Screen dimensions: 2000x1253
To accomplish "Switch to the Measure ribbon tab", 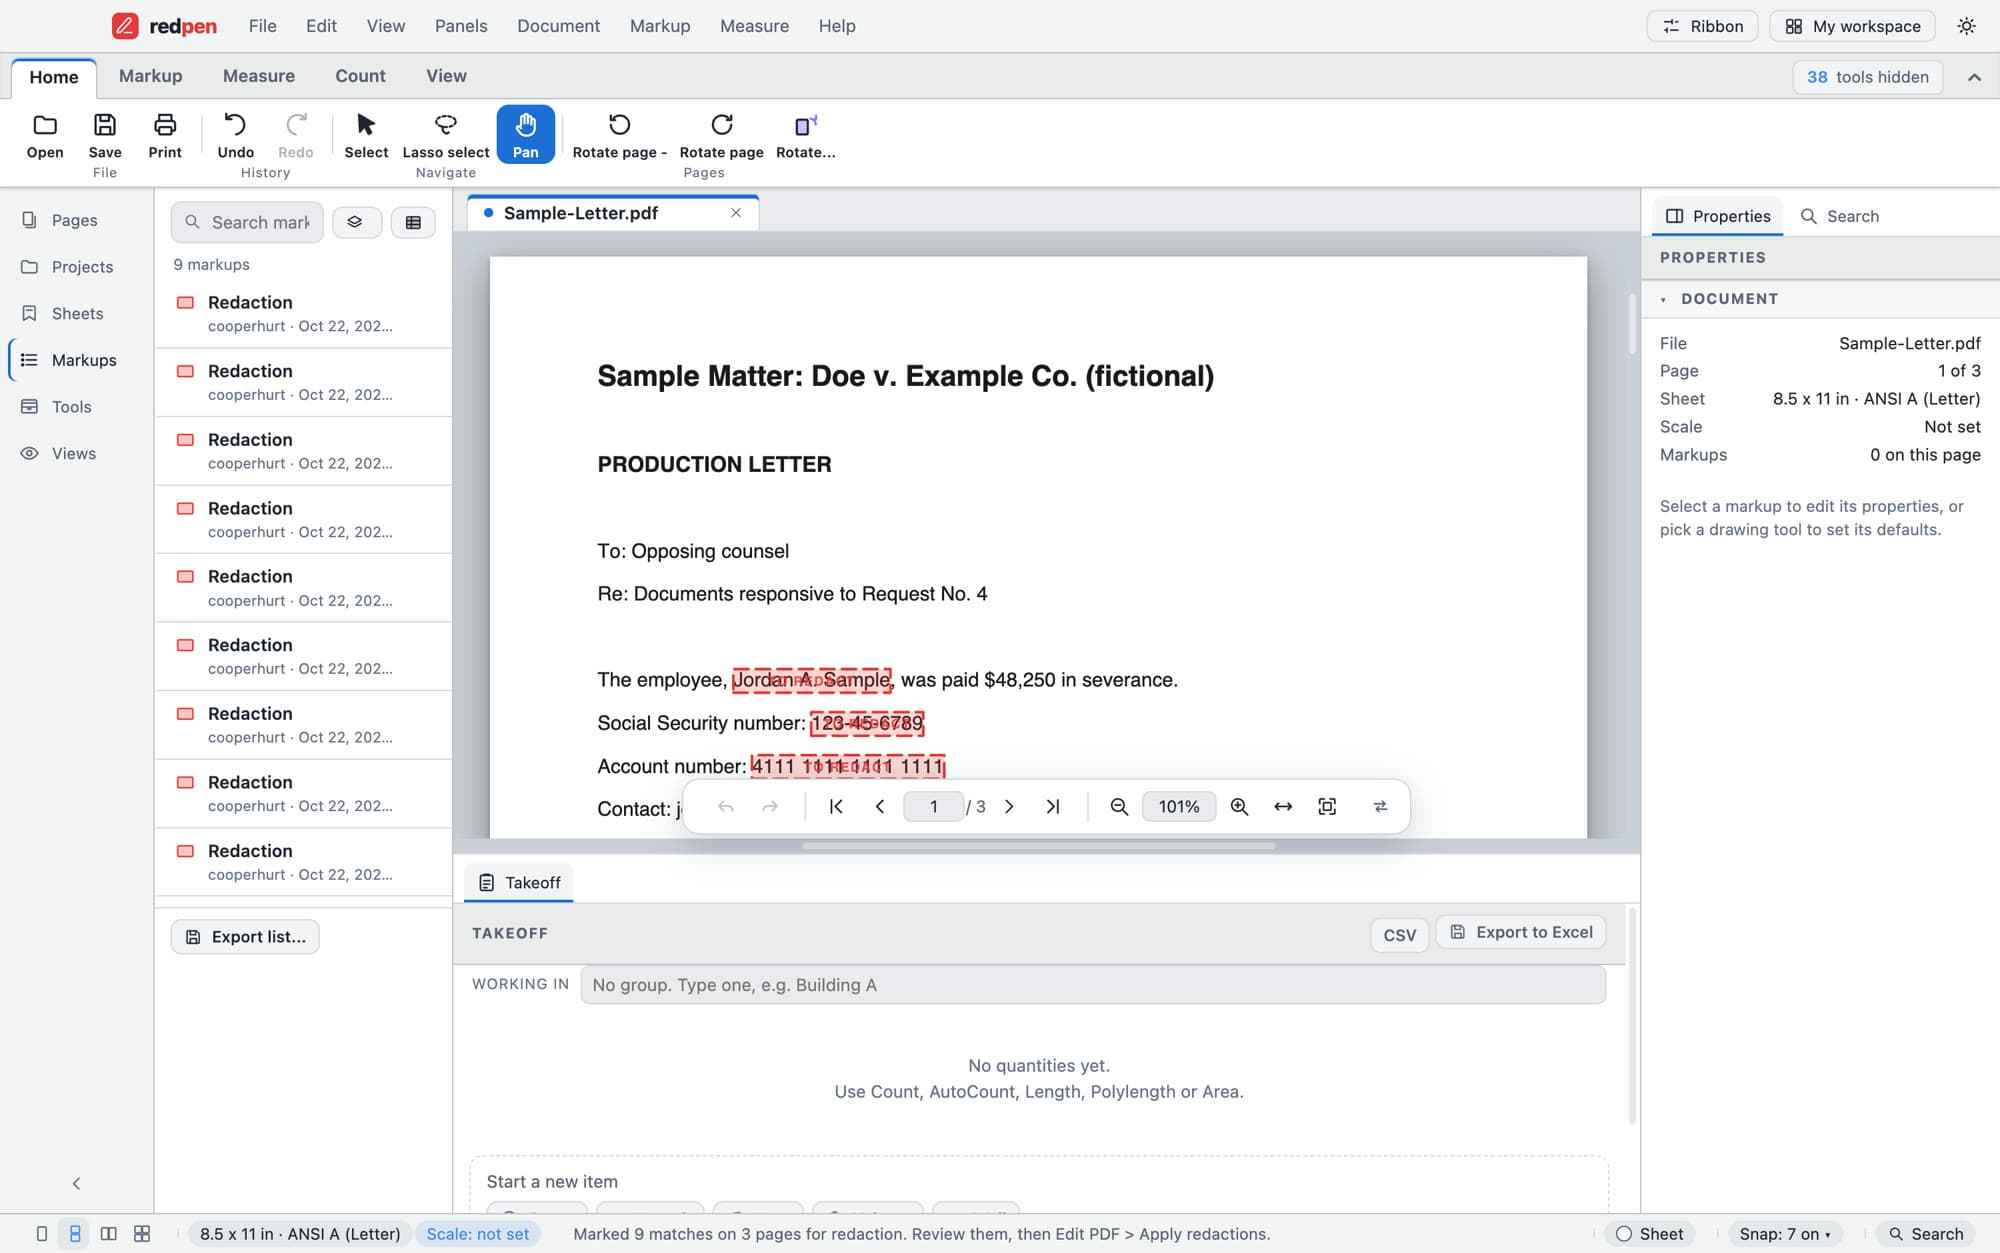I will (259, 76).
